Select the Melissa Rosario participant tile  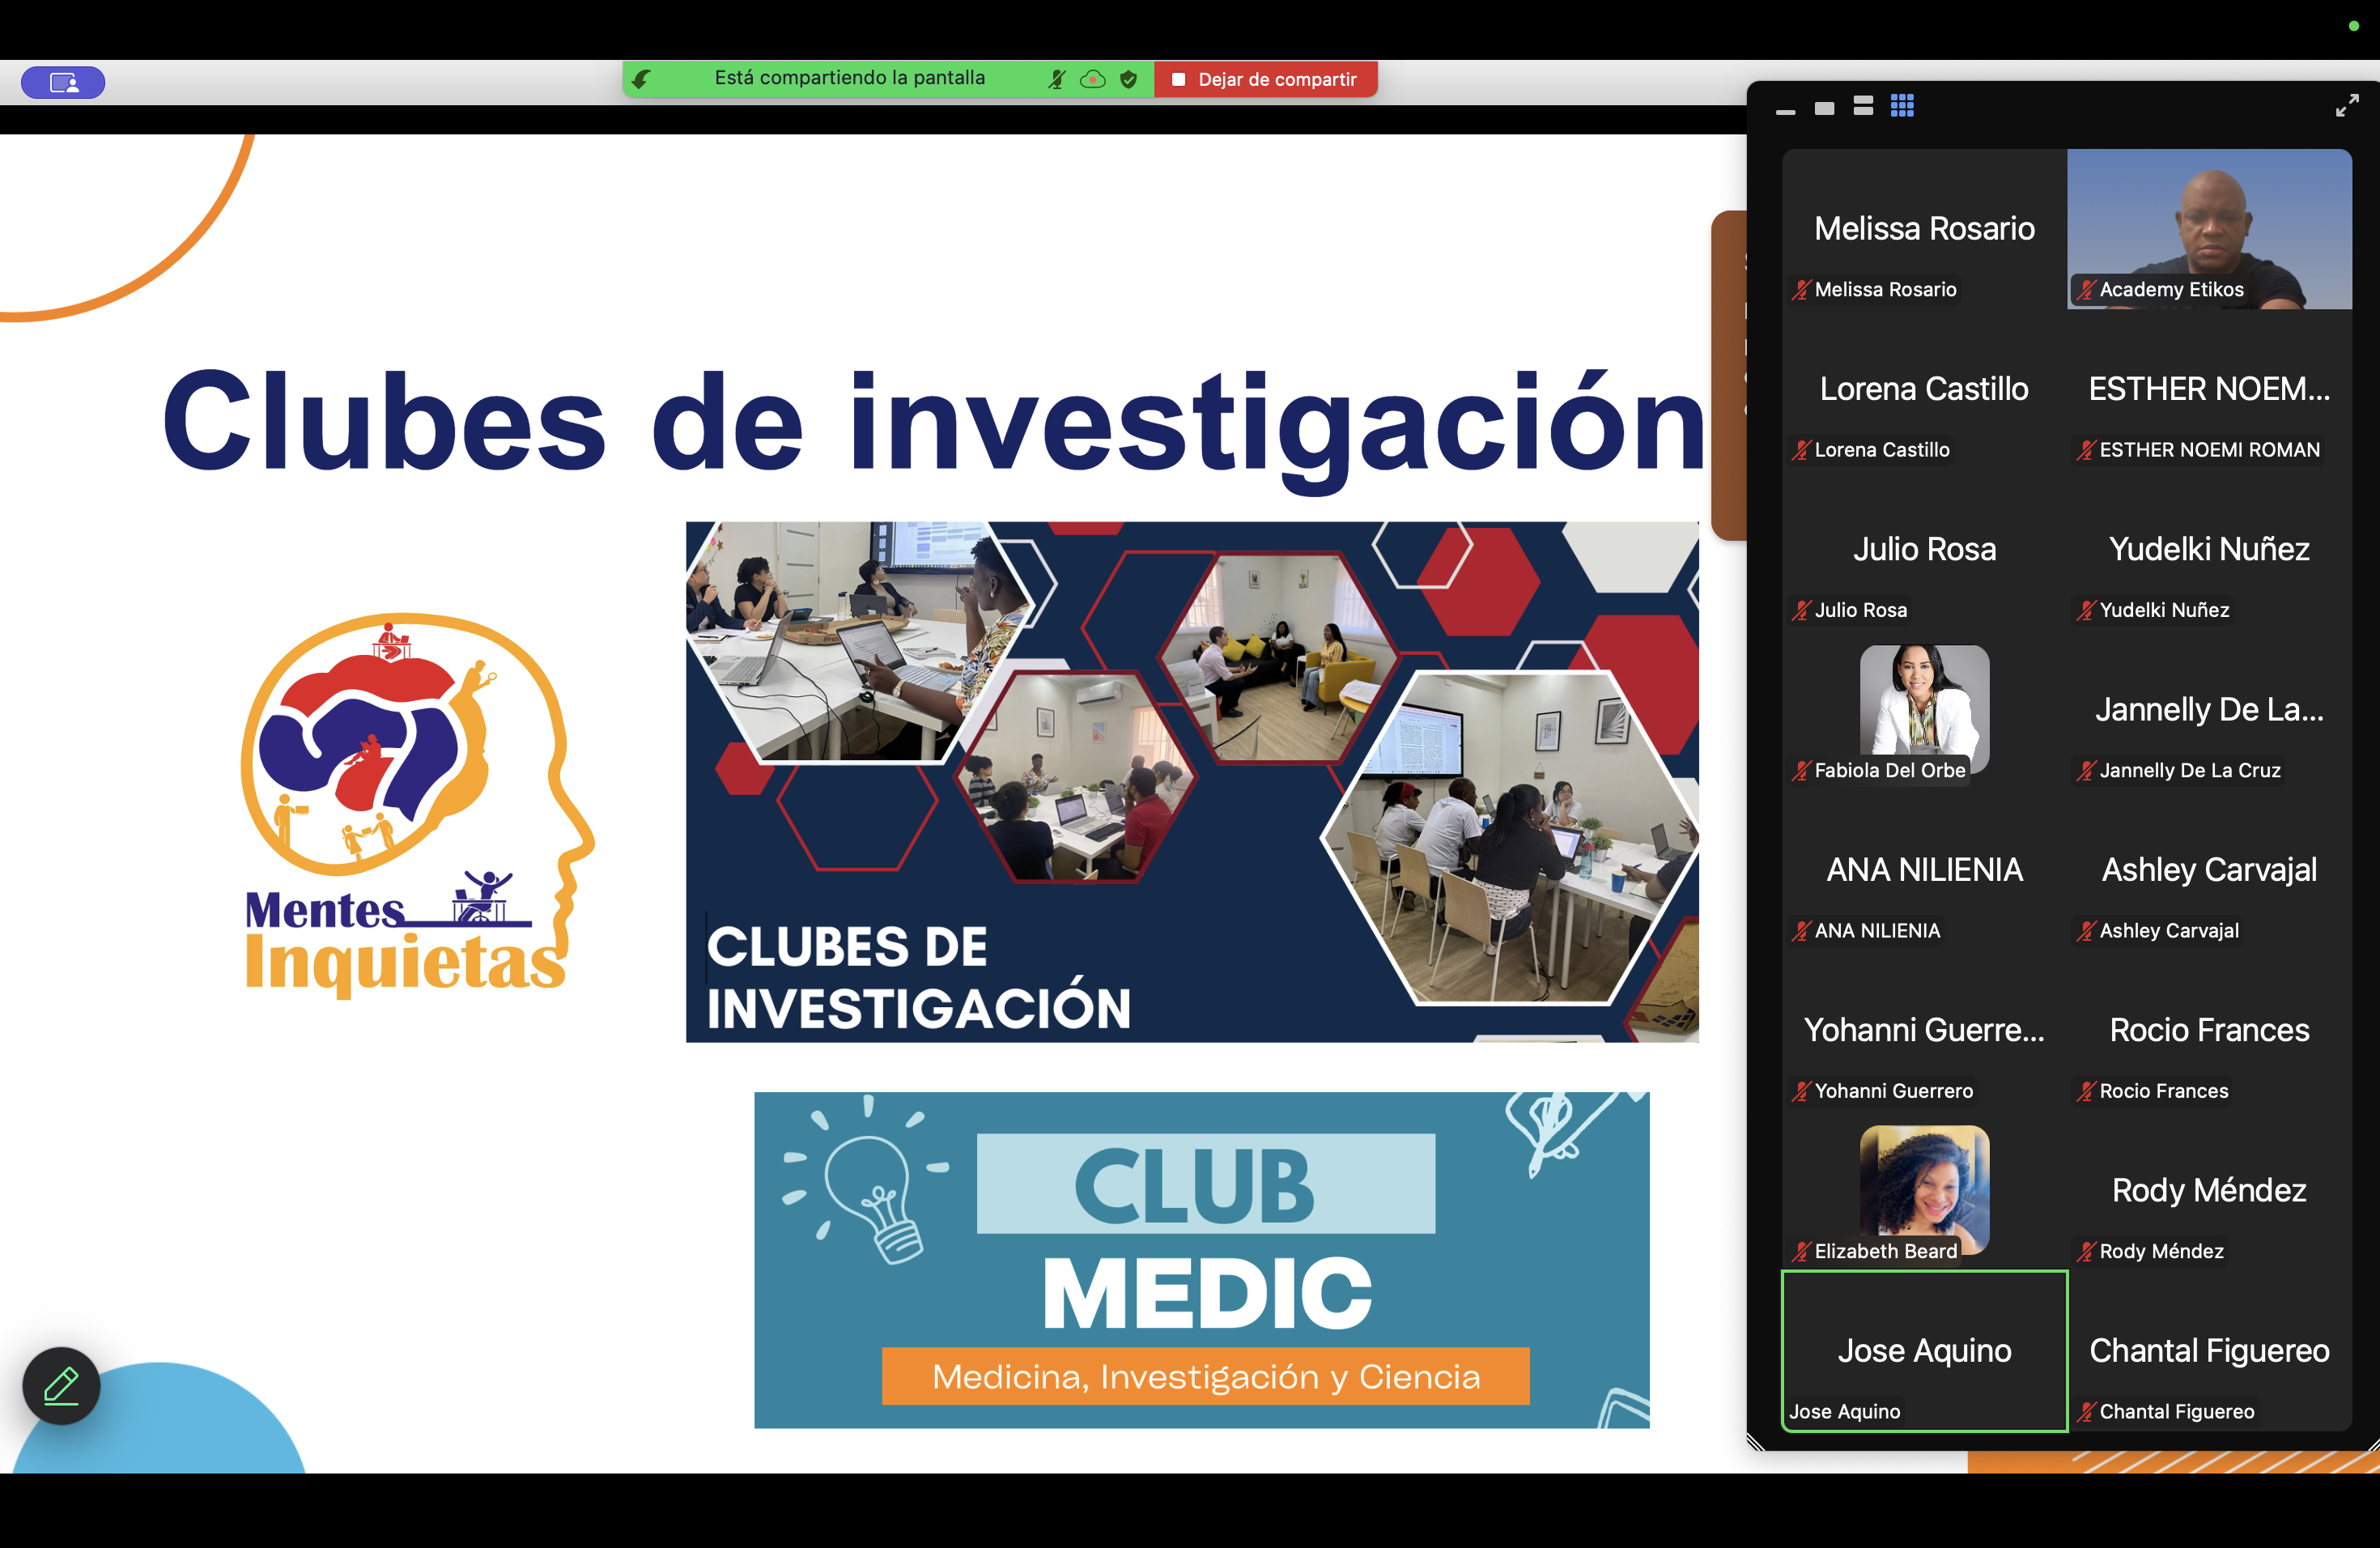(1924, 228)
